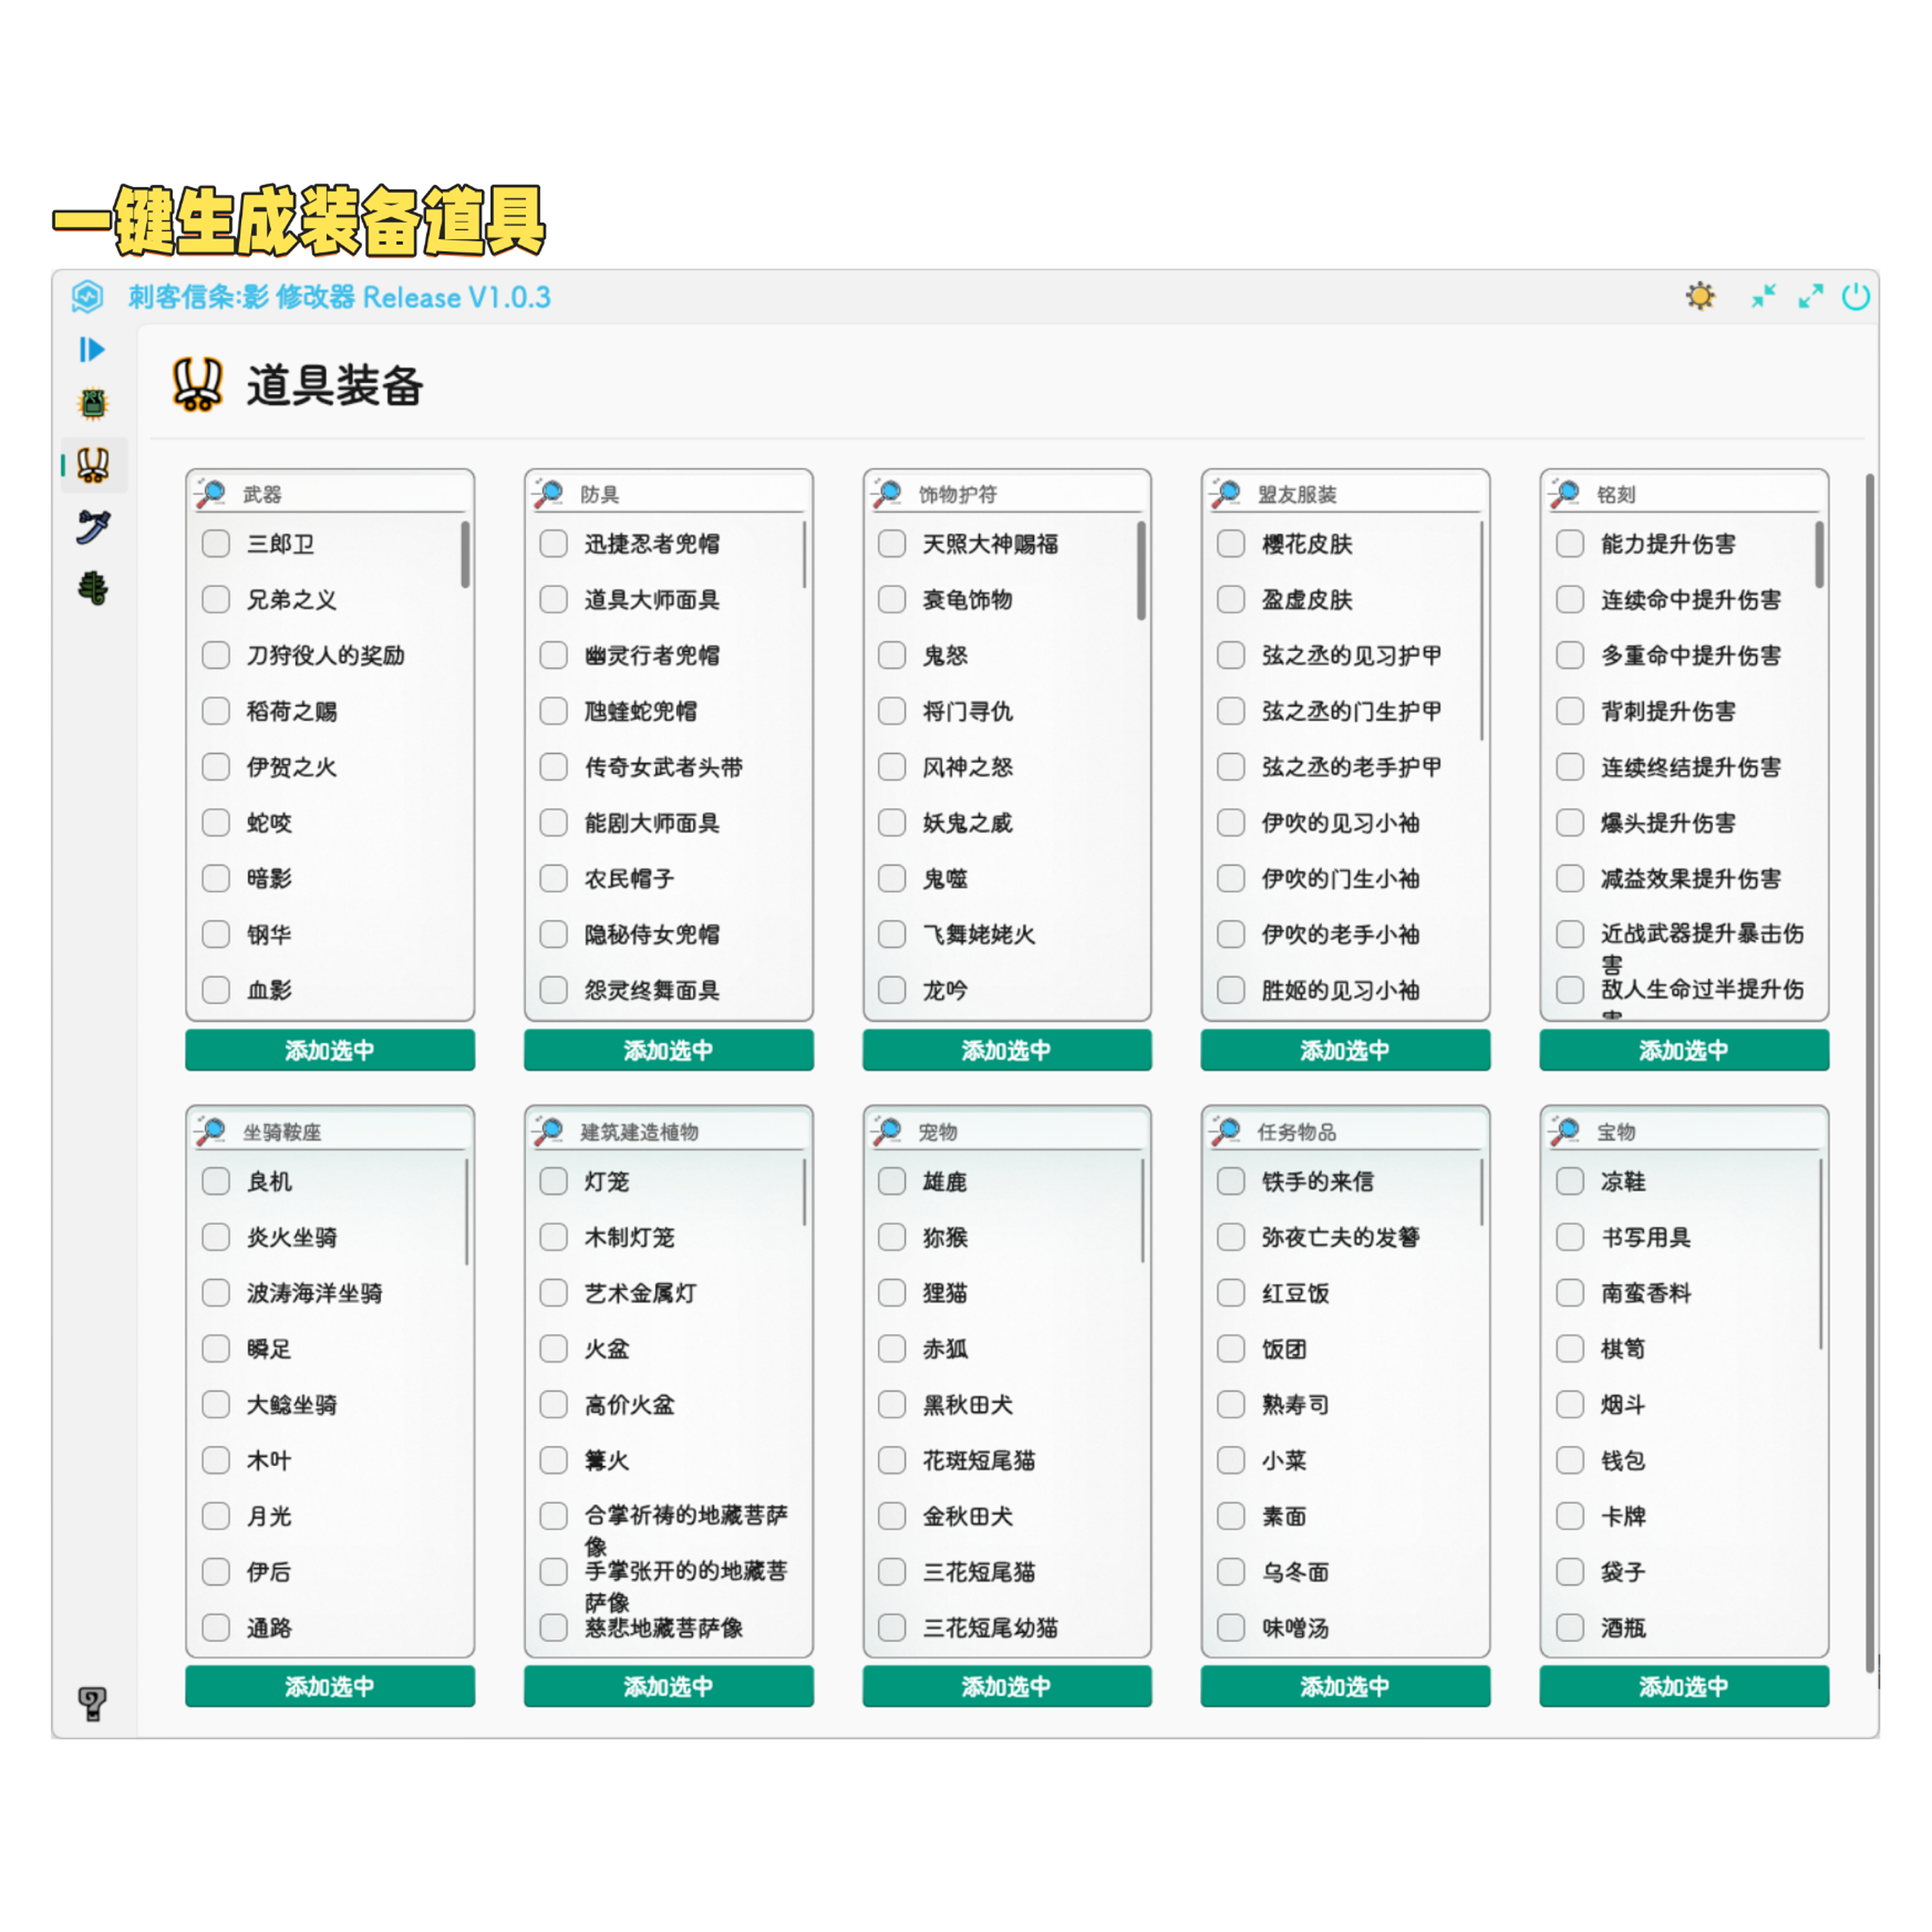Open the chip/processor sidebar page
Viewport: 1932px width, 1932px height.
click(x=93, y=404)
